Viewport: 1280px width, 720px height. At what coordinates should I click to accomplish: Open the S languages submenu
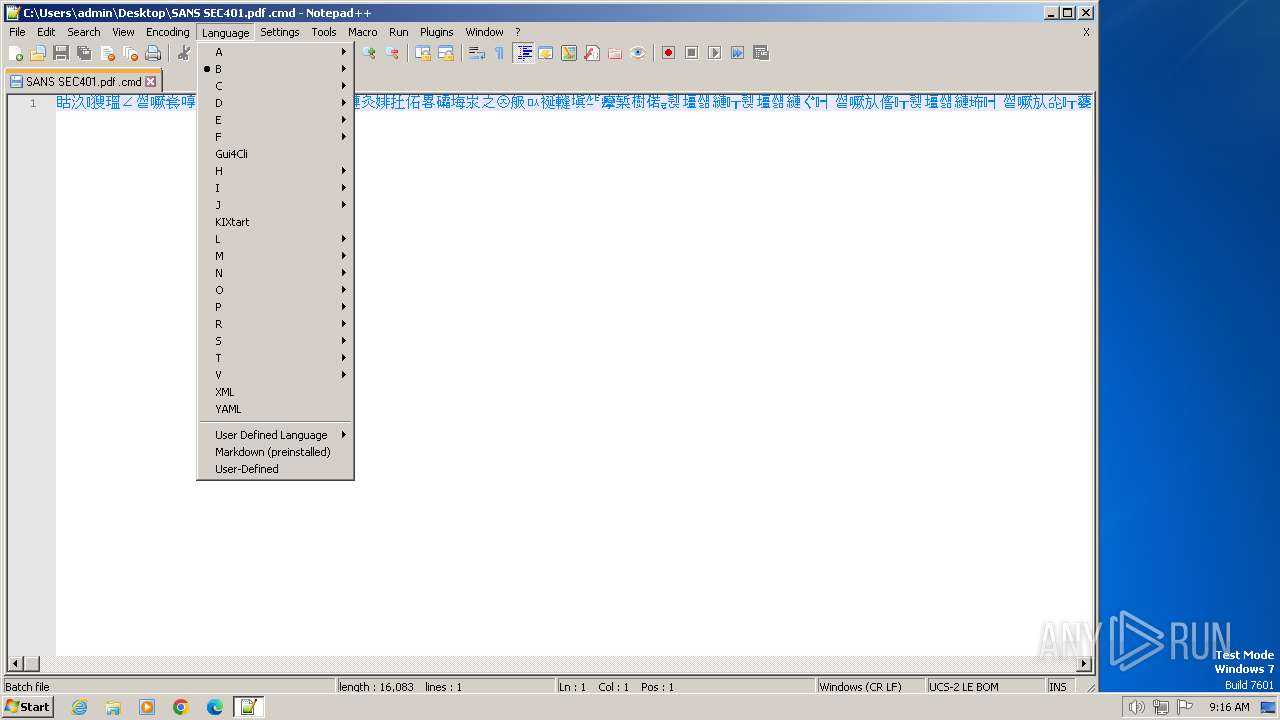click(276, 341)
